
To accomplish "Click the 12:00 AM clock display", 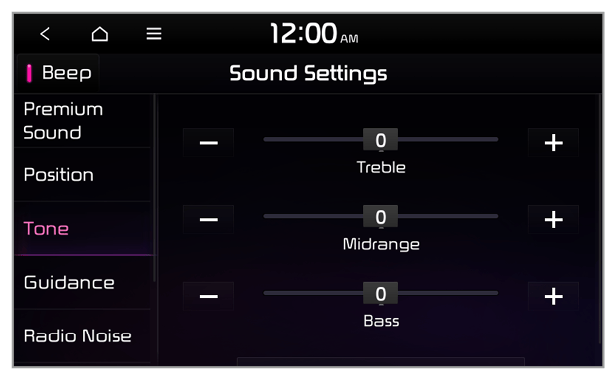I will (x=314, y=34).
